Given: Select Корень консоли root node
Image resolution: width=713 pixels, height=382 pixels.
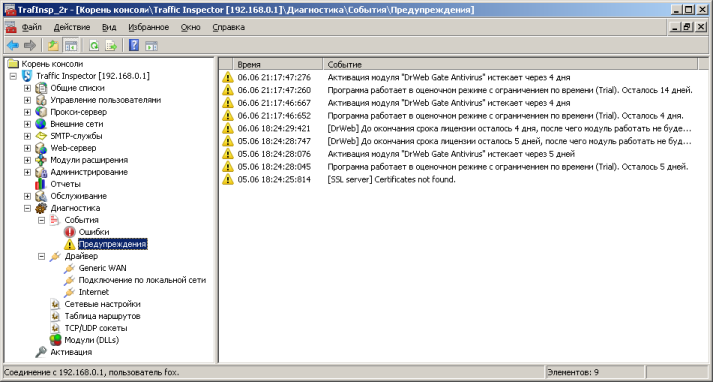Looking at the screenshot, I should 52,64.
